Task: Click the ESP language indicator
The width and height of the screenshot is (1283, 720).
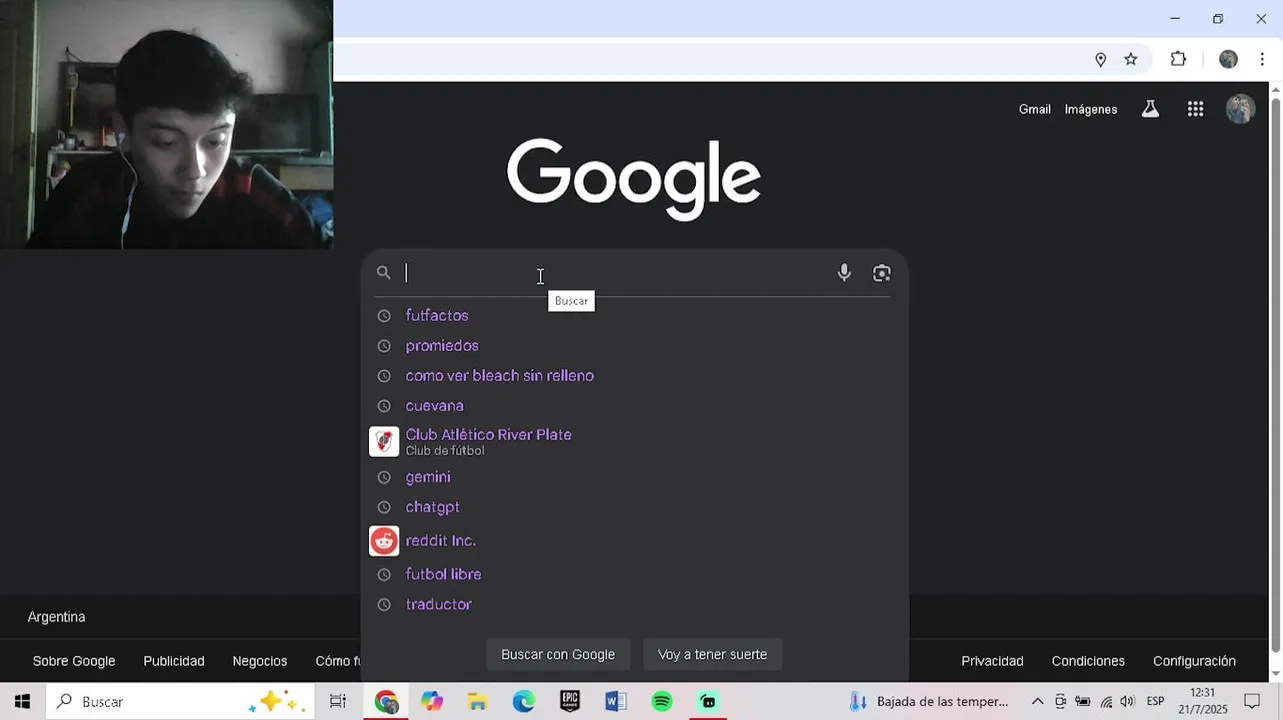Action: click(1155, 702)
